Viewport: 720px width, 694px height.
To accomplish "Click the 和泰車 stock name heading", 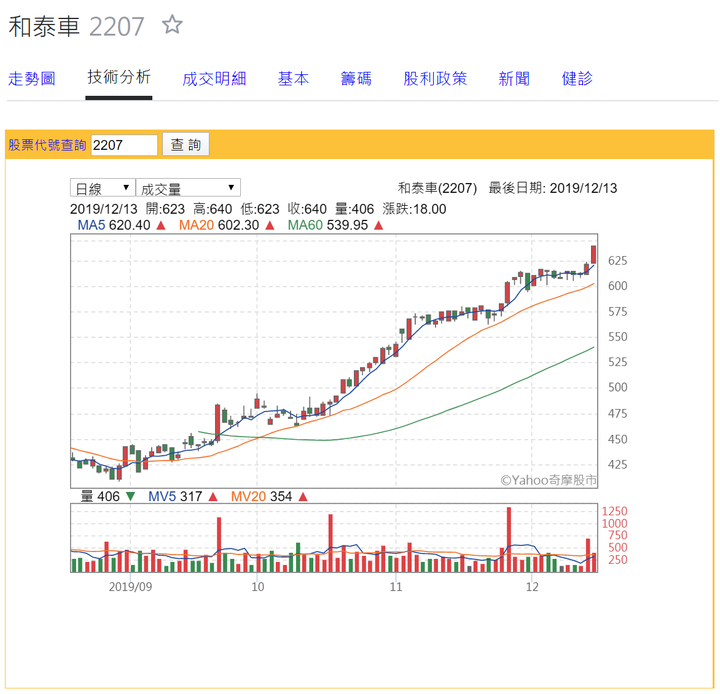I will click(x=44, y=26).
